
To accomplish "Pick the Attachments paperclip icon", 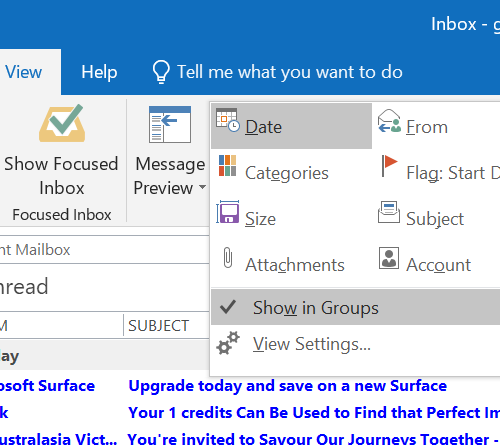I will tap(228, 257).
